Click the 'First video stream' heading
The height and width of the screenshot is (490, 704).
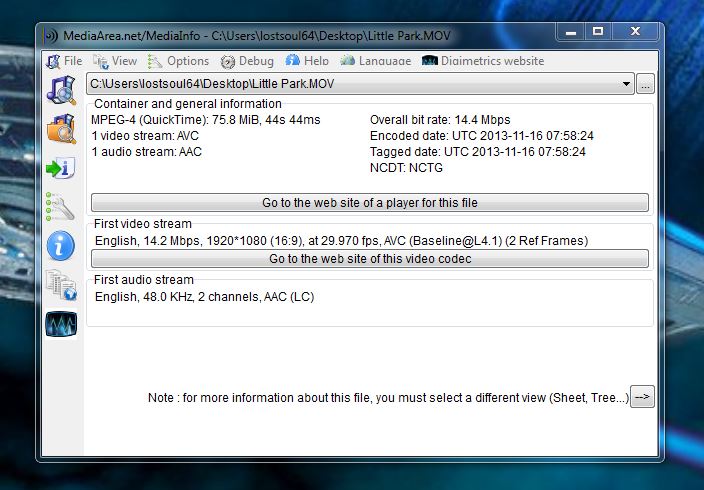point(143,224)
